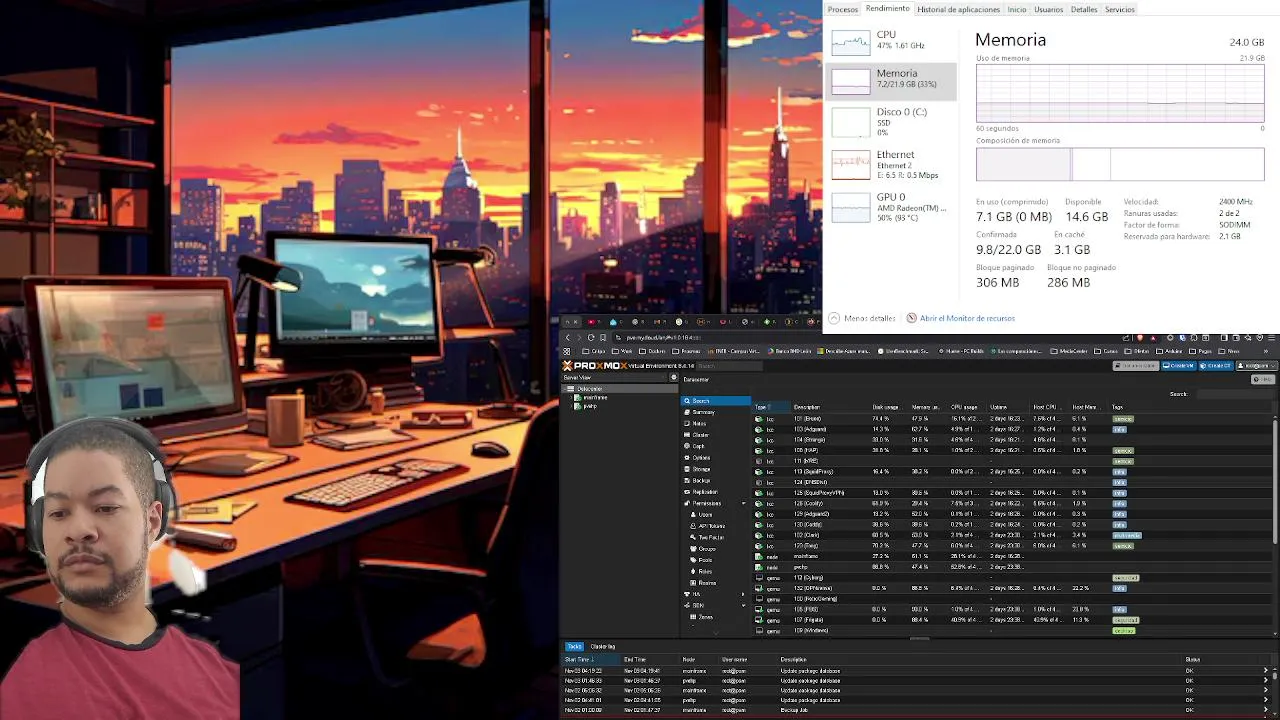
Task: Open the Server View dropdown
Action: pos(615,378)
